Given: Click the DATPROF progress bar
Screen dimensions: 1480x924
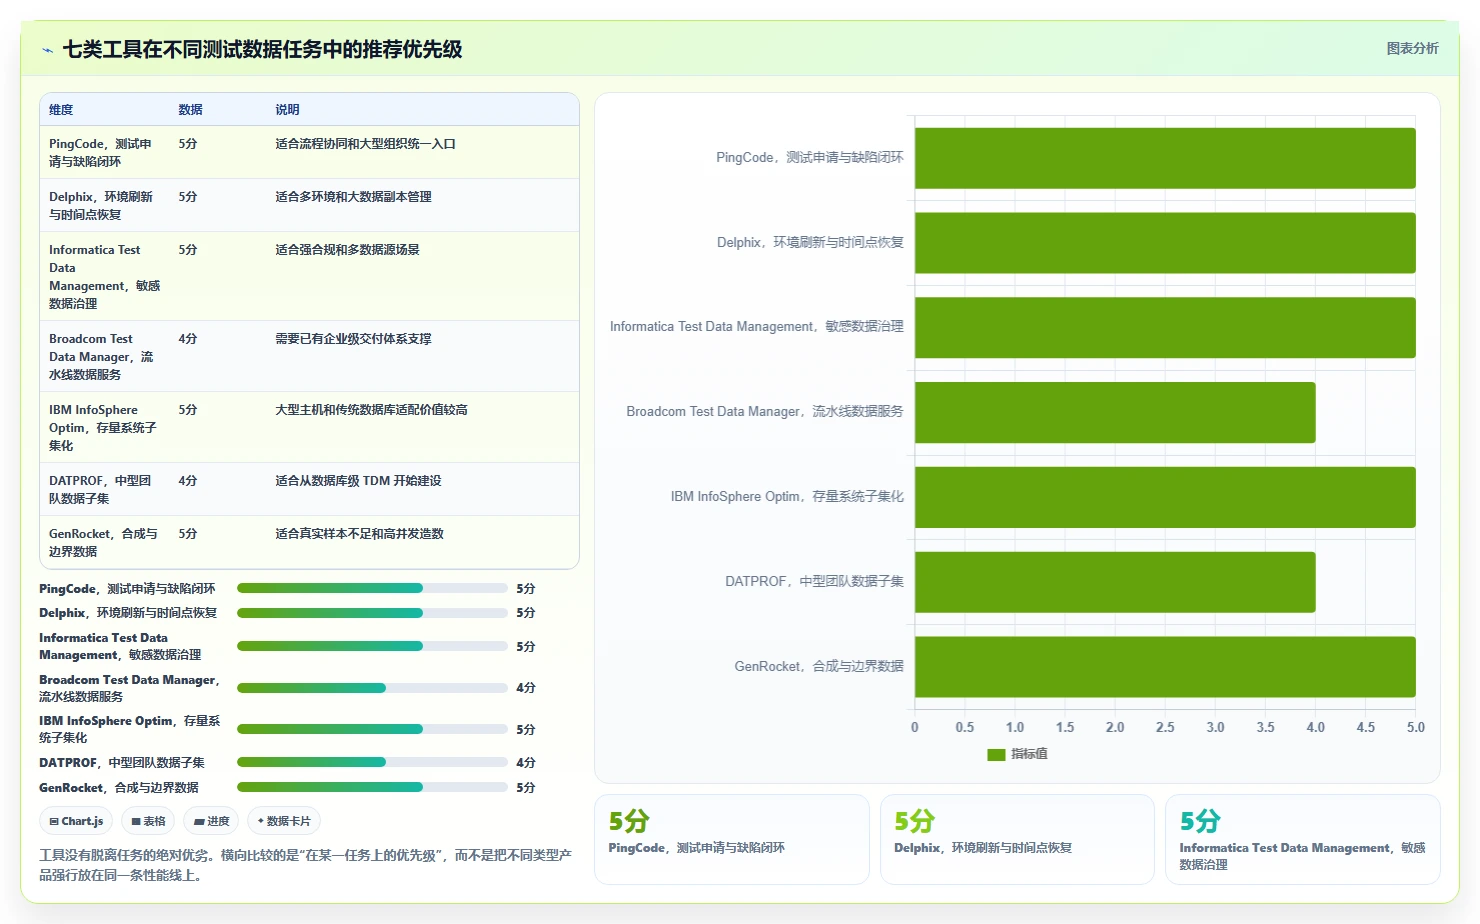Looking at the screenshot, I should pyautogui.click(x=372, y=762).
